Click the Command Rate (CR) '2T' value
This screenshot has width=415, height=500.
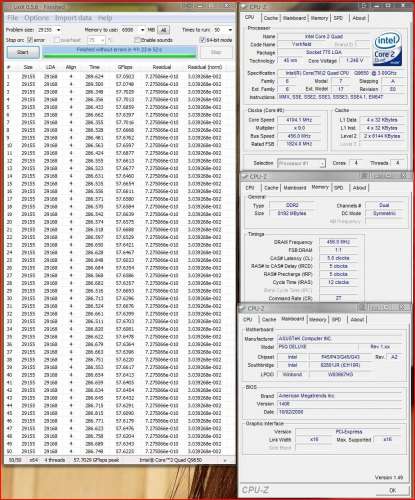pyautogui.click(x=338, y=298)
